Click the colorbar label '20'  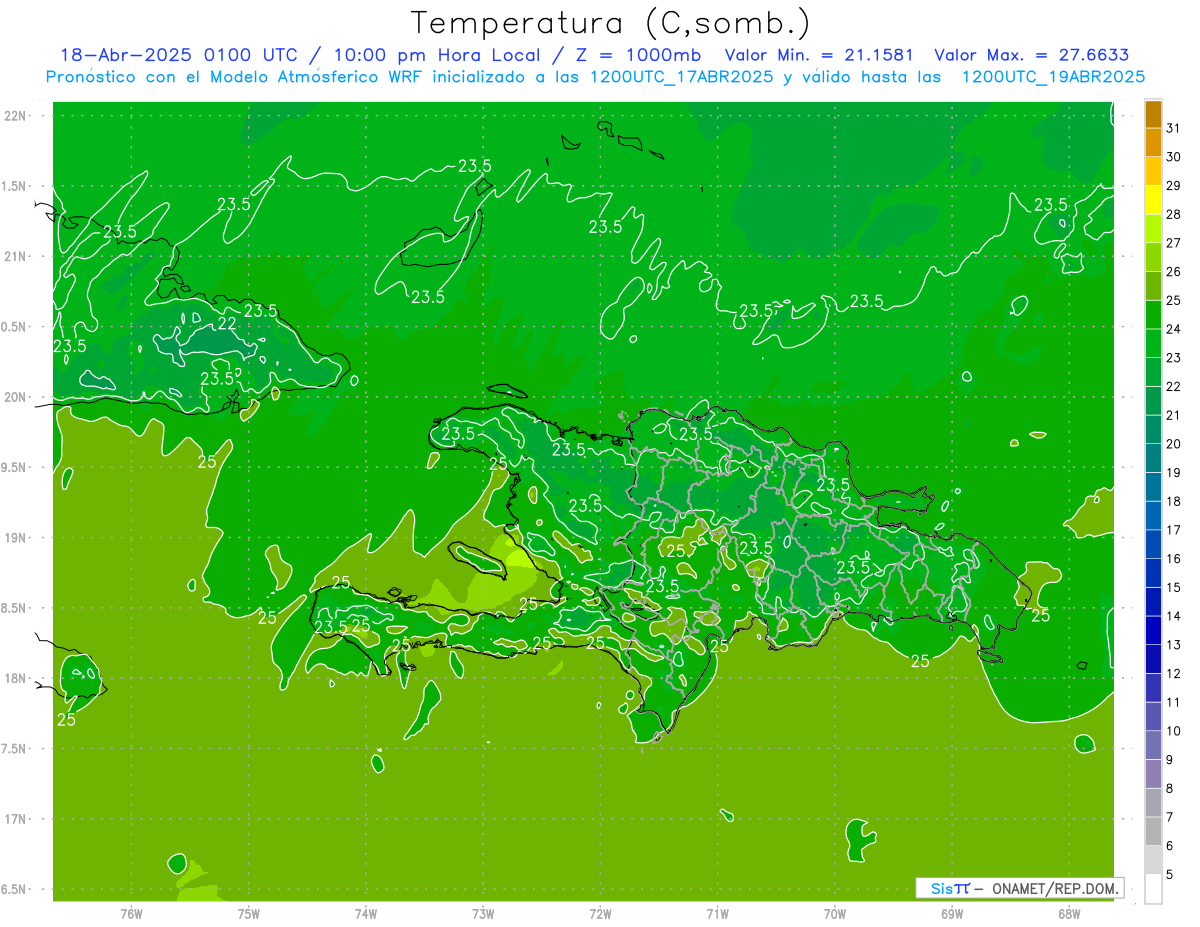(1174, 444)
